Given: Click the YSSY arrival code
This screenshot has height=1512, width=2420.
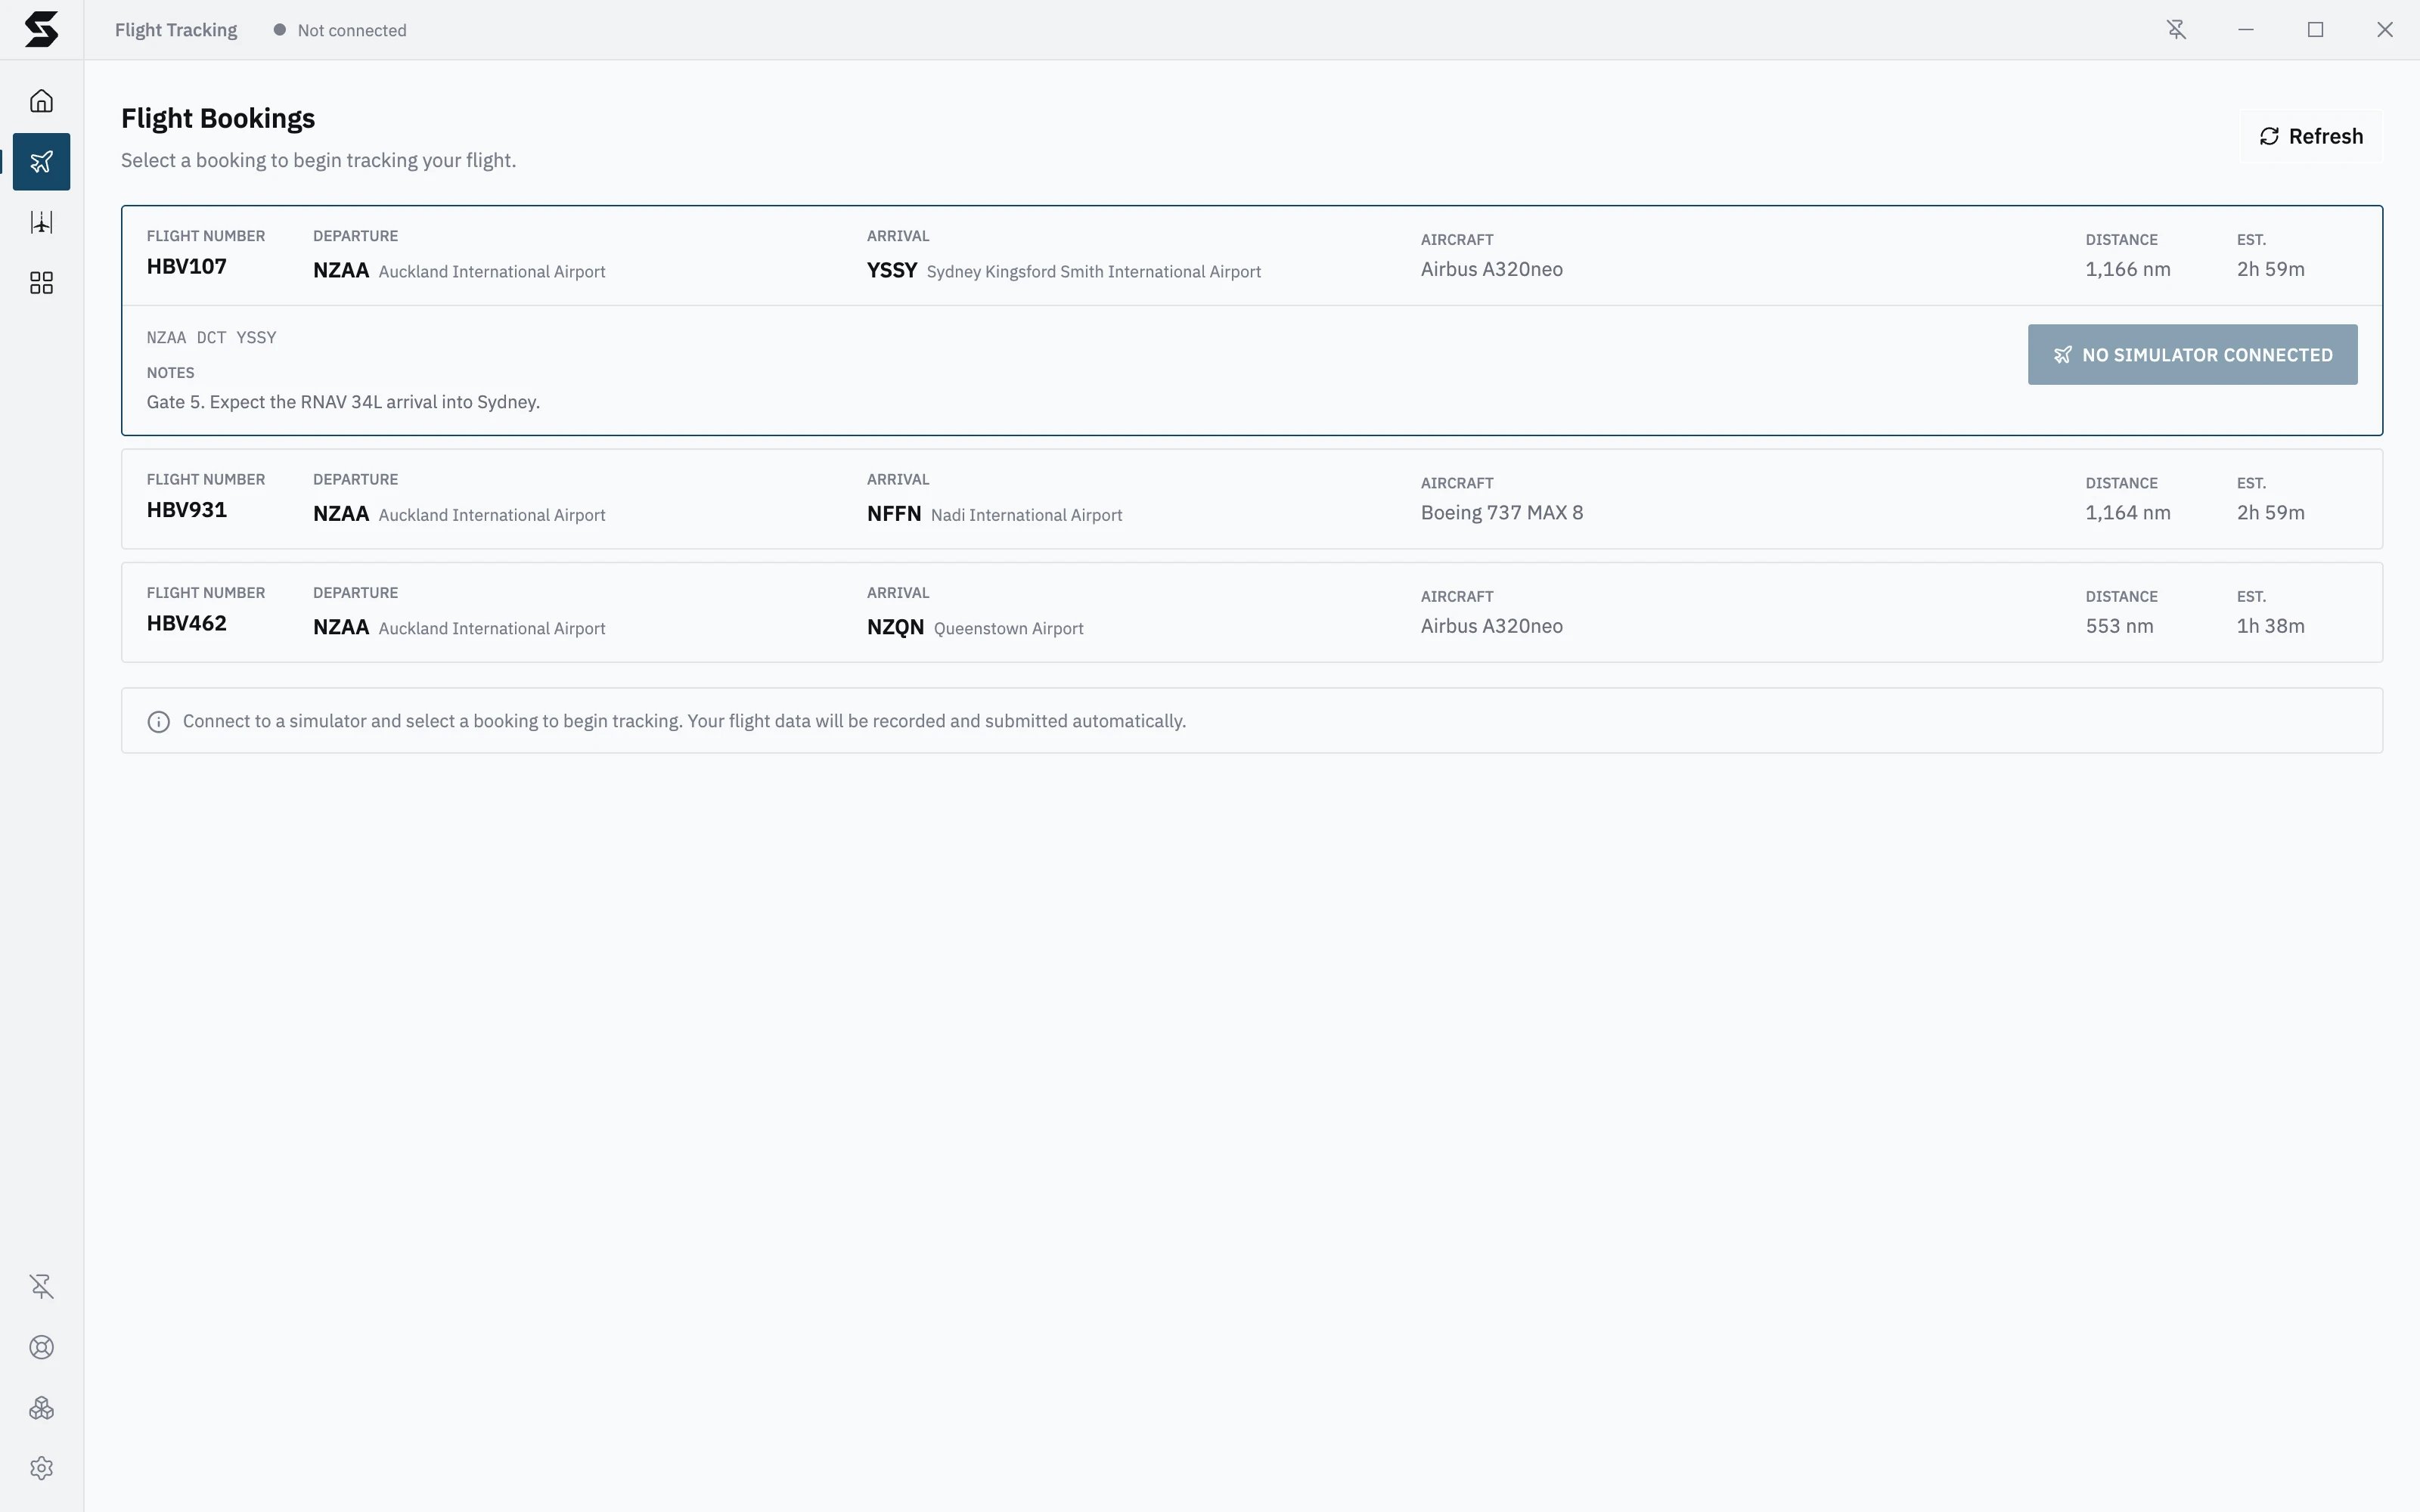Looking at the screenshot, I should pyautogui.click(x=892, y=270).
